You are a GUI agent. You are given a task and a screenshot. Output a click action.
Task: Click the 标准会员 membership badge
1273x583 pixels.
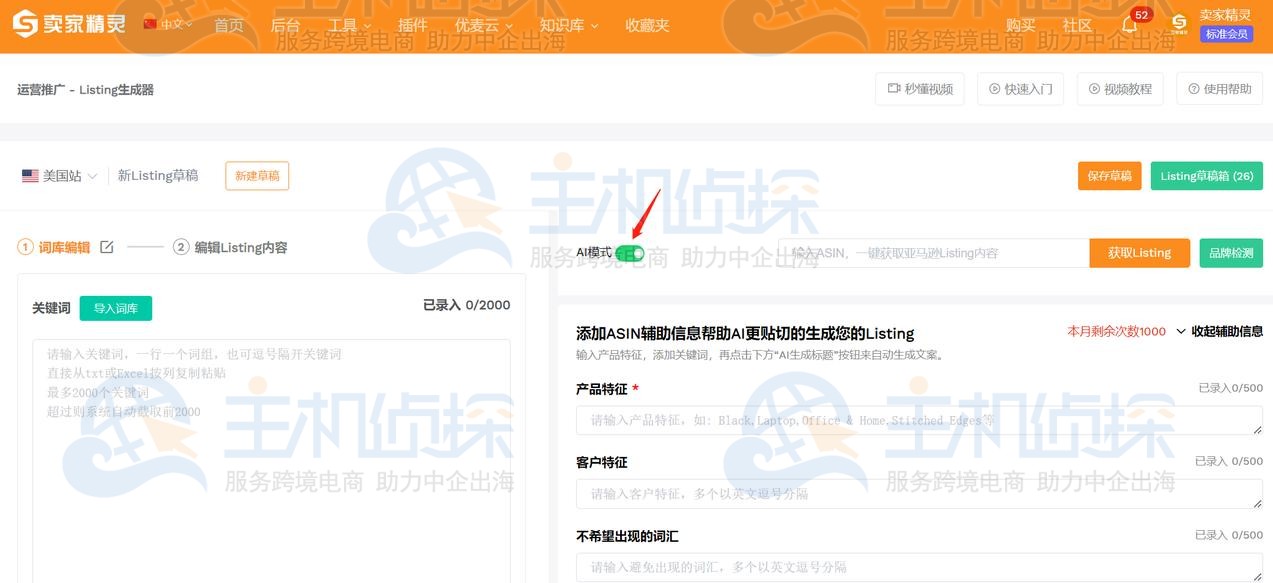[1227, 34]
